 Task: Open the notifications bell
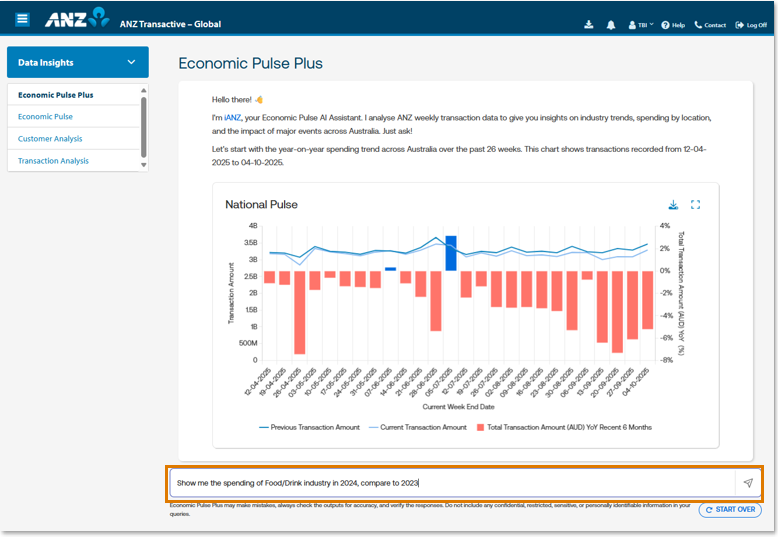coord(611,24)
